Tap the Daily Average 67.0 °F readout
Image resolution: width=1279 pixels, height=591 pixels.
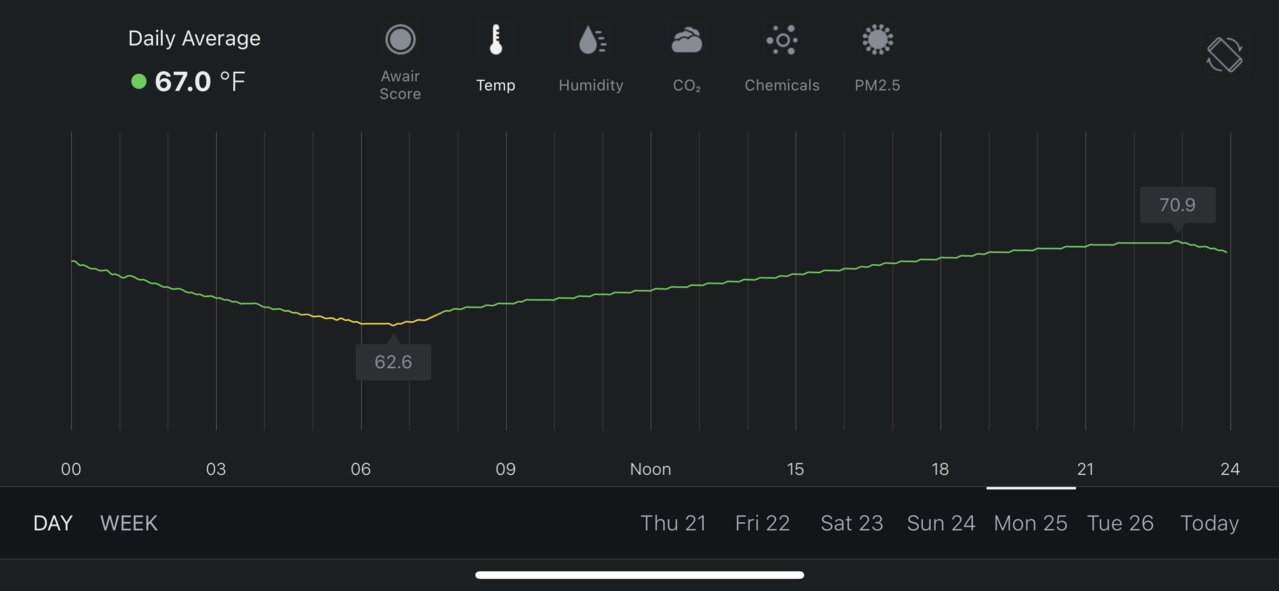tap(199, 81)
